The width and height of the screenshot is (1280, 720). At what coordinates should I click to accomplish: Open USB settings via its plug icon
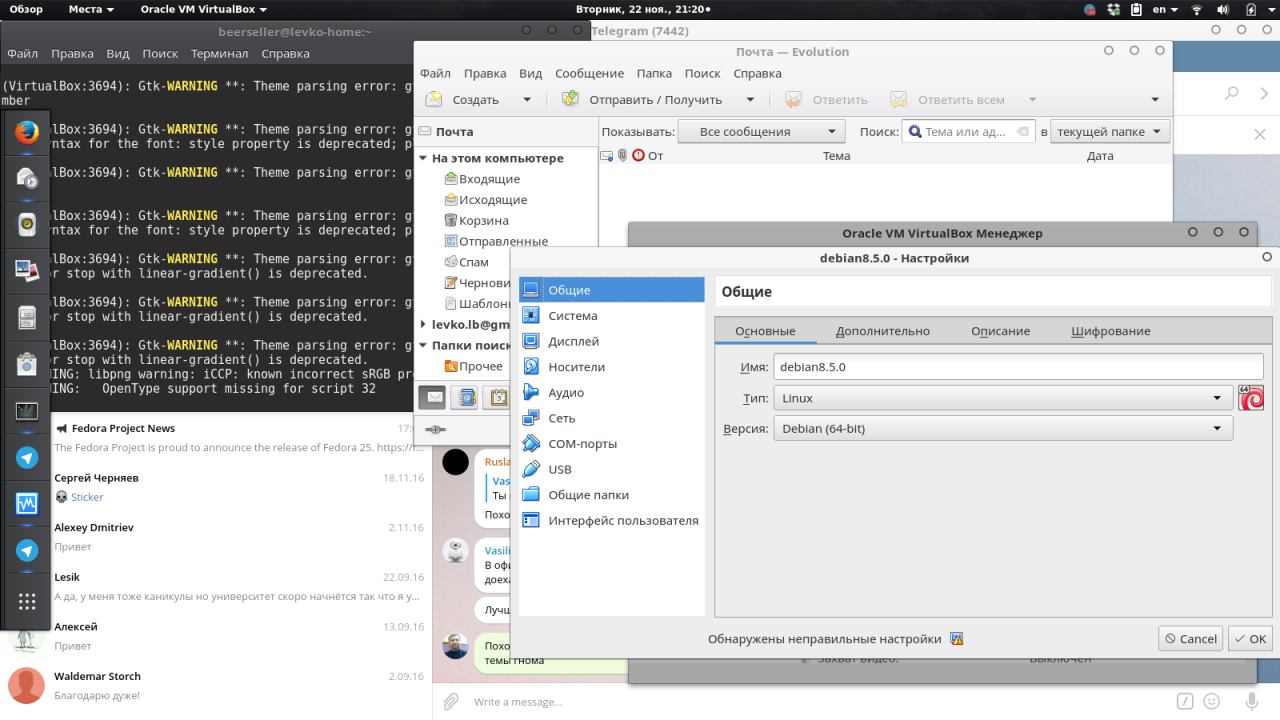(x=531, y=469)
